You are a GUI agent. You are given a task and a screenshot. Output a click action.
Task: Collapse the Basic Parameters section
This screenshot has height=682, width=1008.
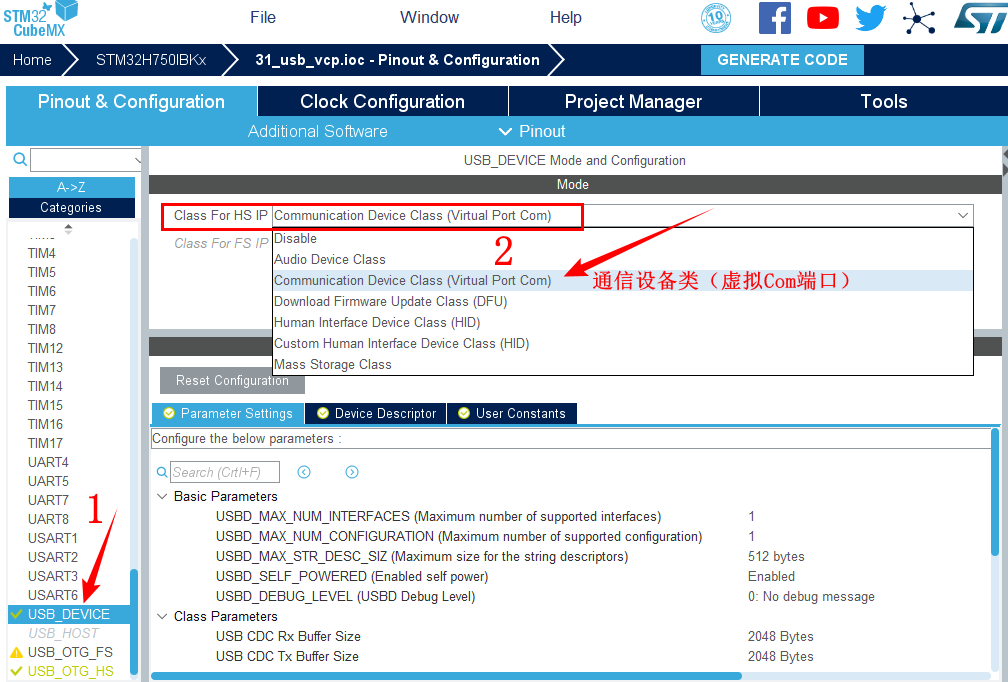pyautogui.click(x=162, y=497)
